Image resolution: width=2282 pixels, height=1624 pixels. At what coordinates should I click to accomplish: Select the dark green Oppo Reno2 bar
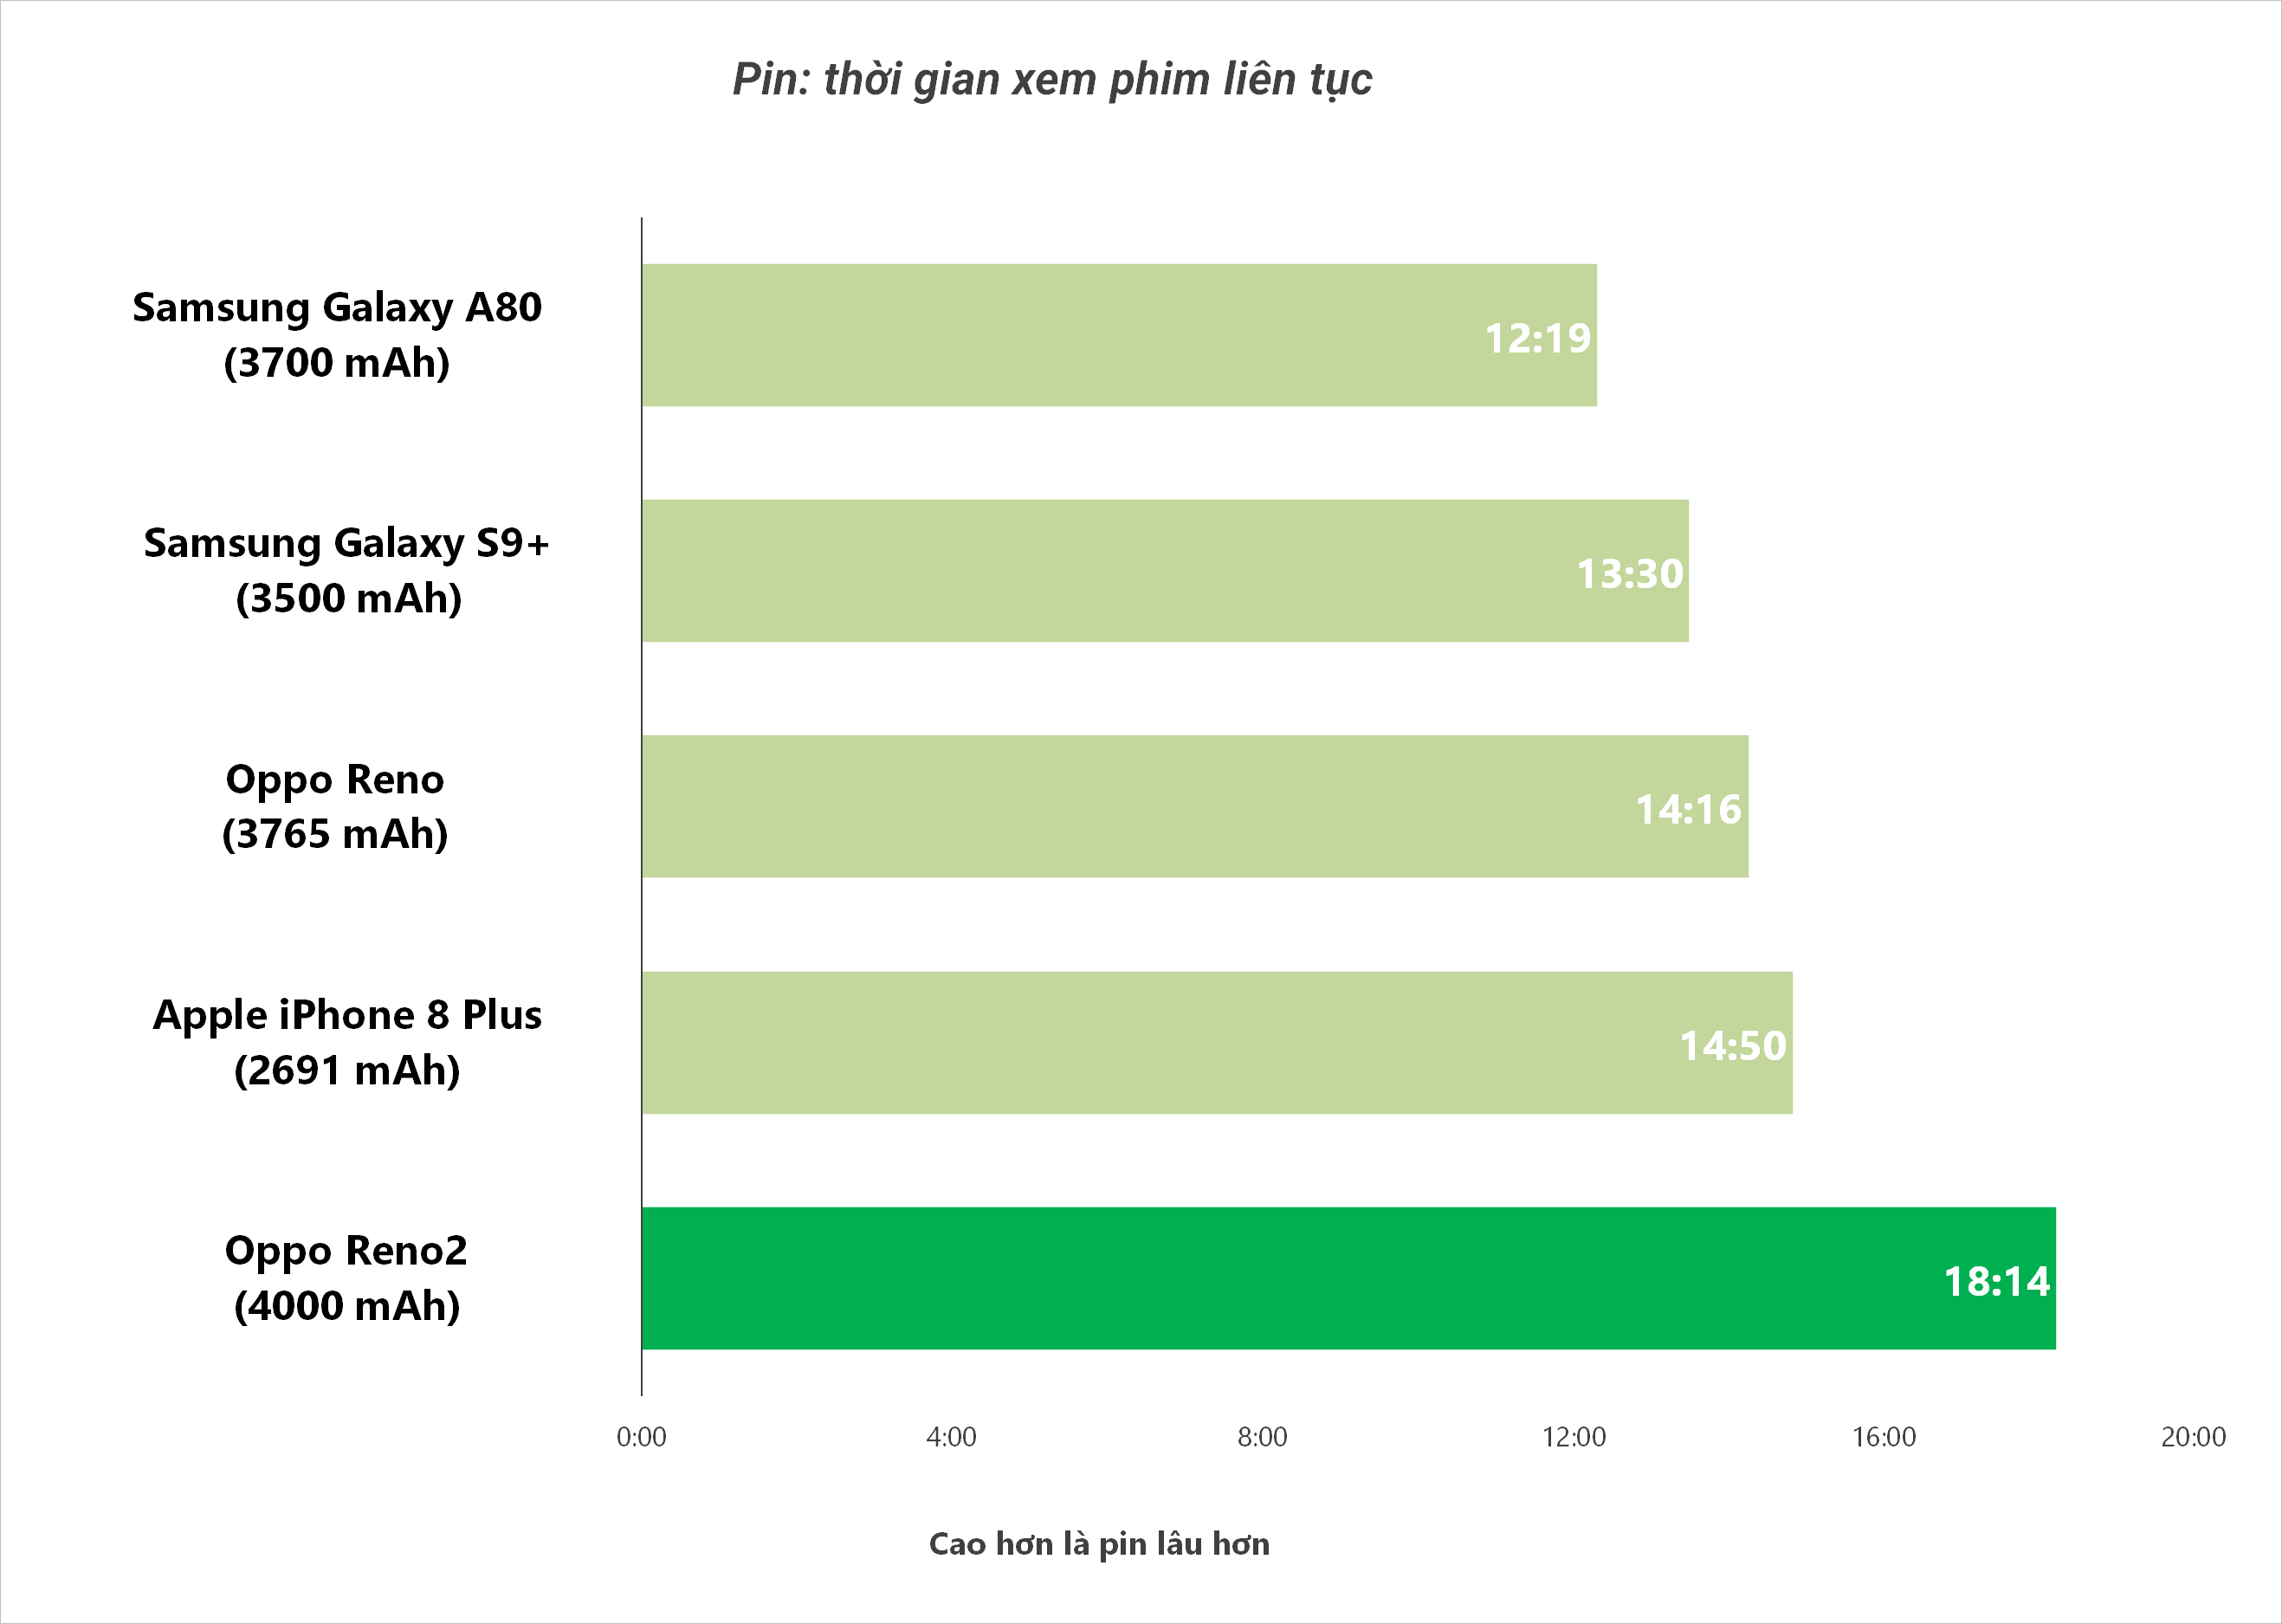pyautogui.click(x=1349, y=1279)
